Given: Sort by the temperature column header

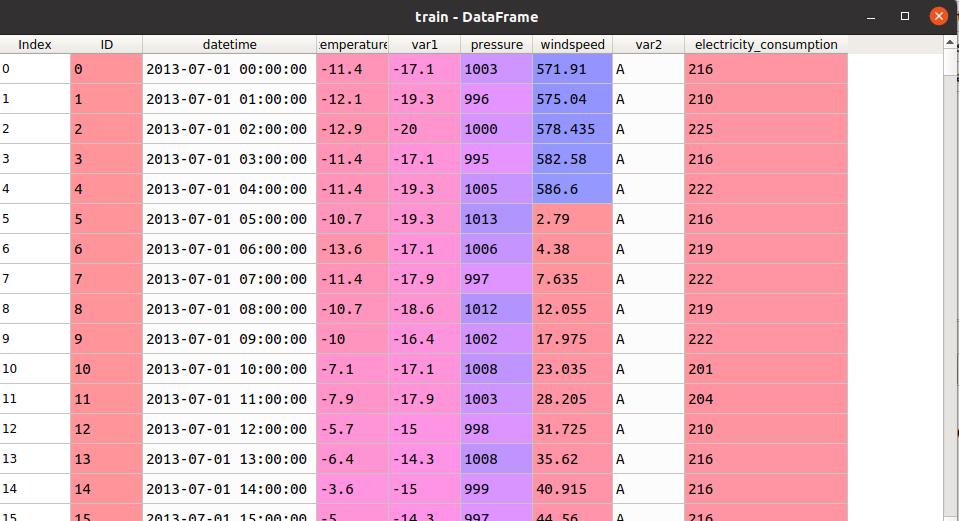Looking at the screenshot, I should [352, 45].
